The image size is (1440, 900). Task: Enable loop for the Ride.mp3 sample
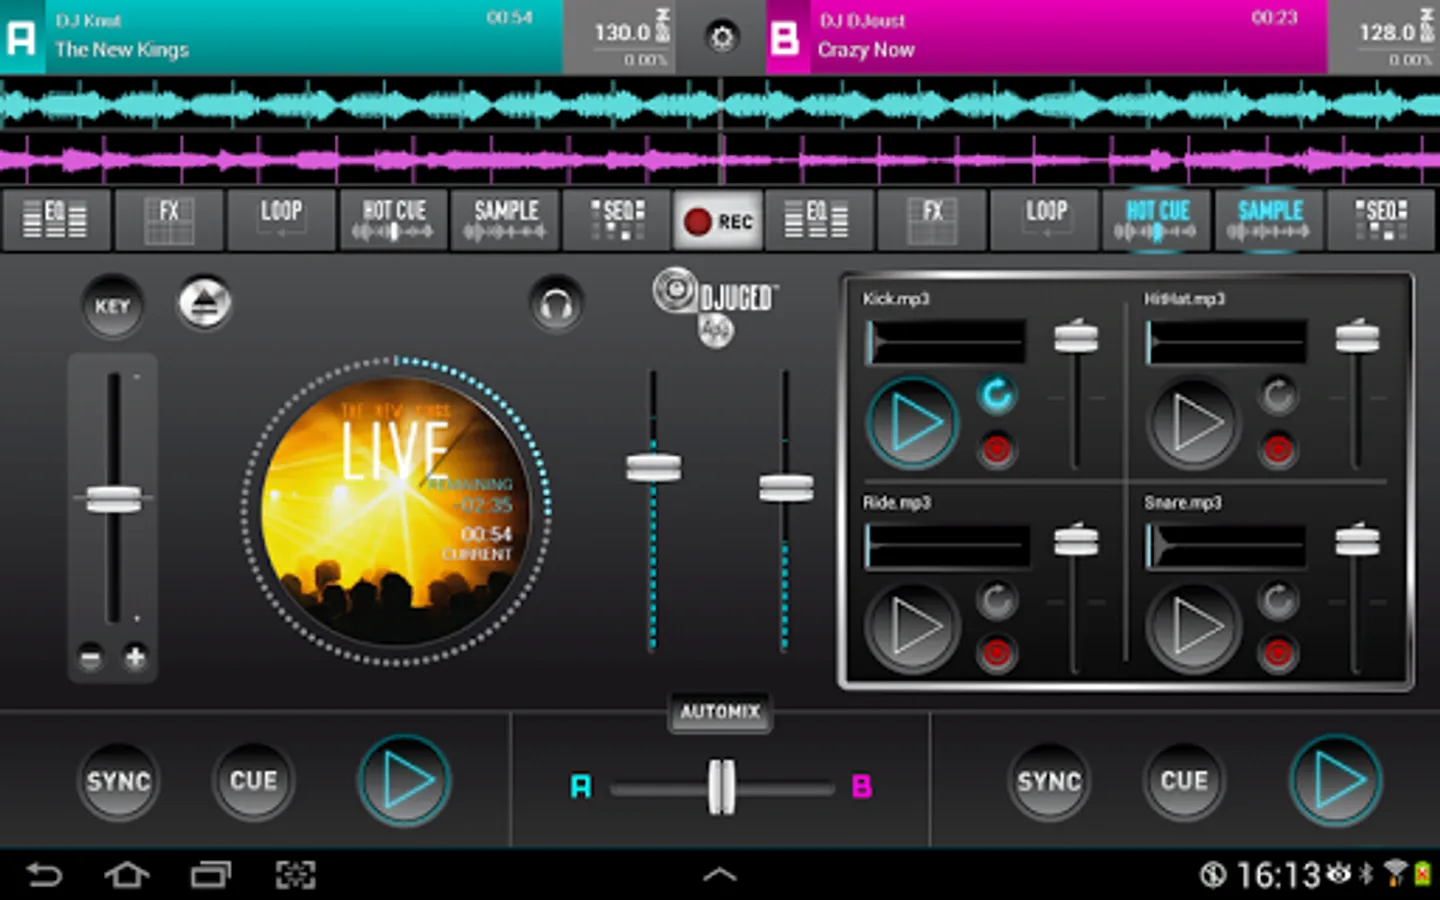(996, 600)
